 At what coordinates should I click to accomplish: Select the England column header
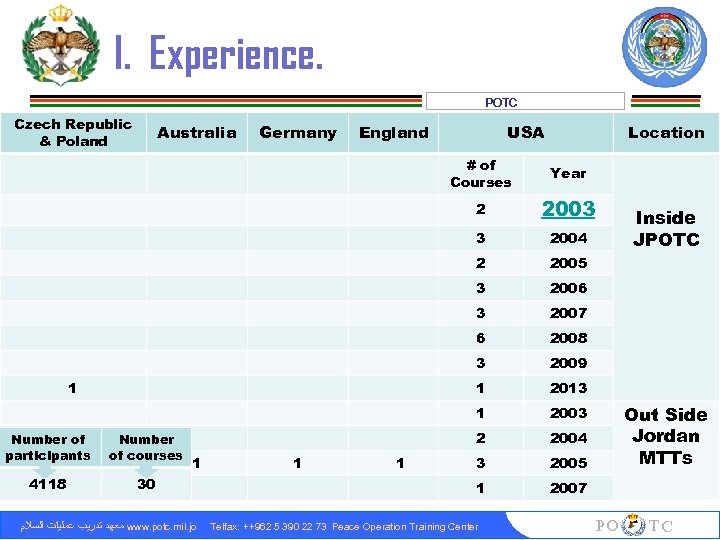pos(394,133)
